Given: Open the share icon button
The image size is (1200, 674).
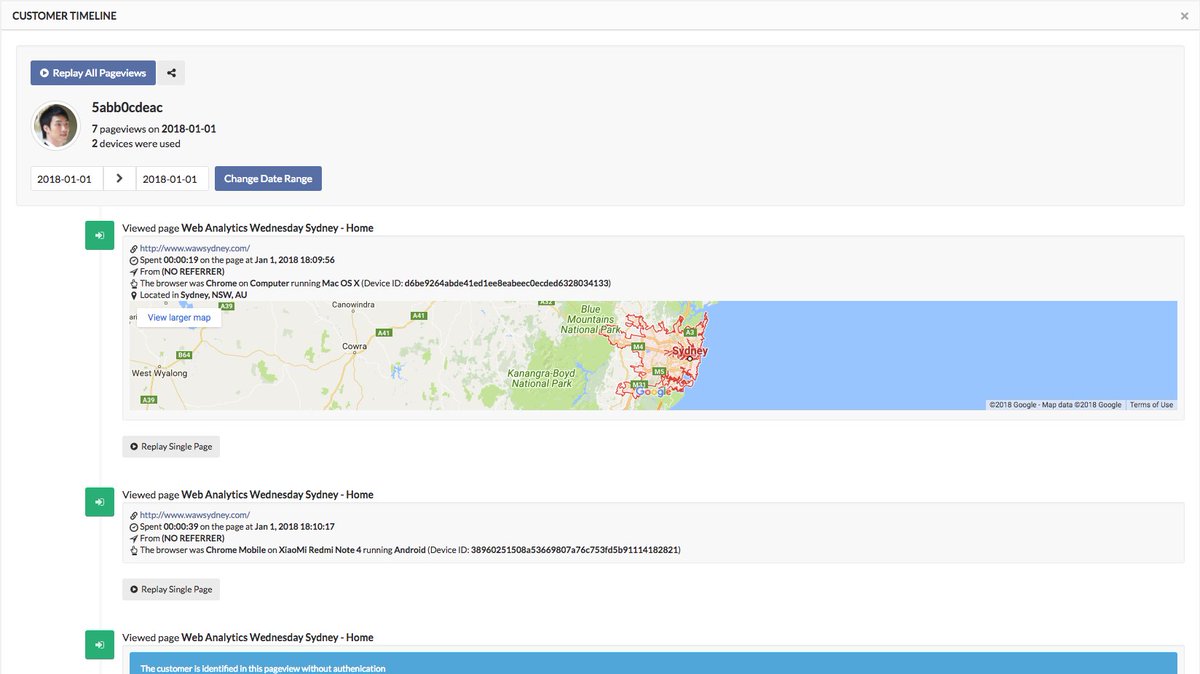Looking at the screenshot, I should (171, 73).
